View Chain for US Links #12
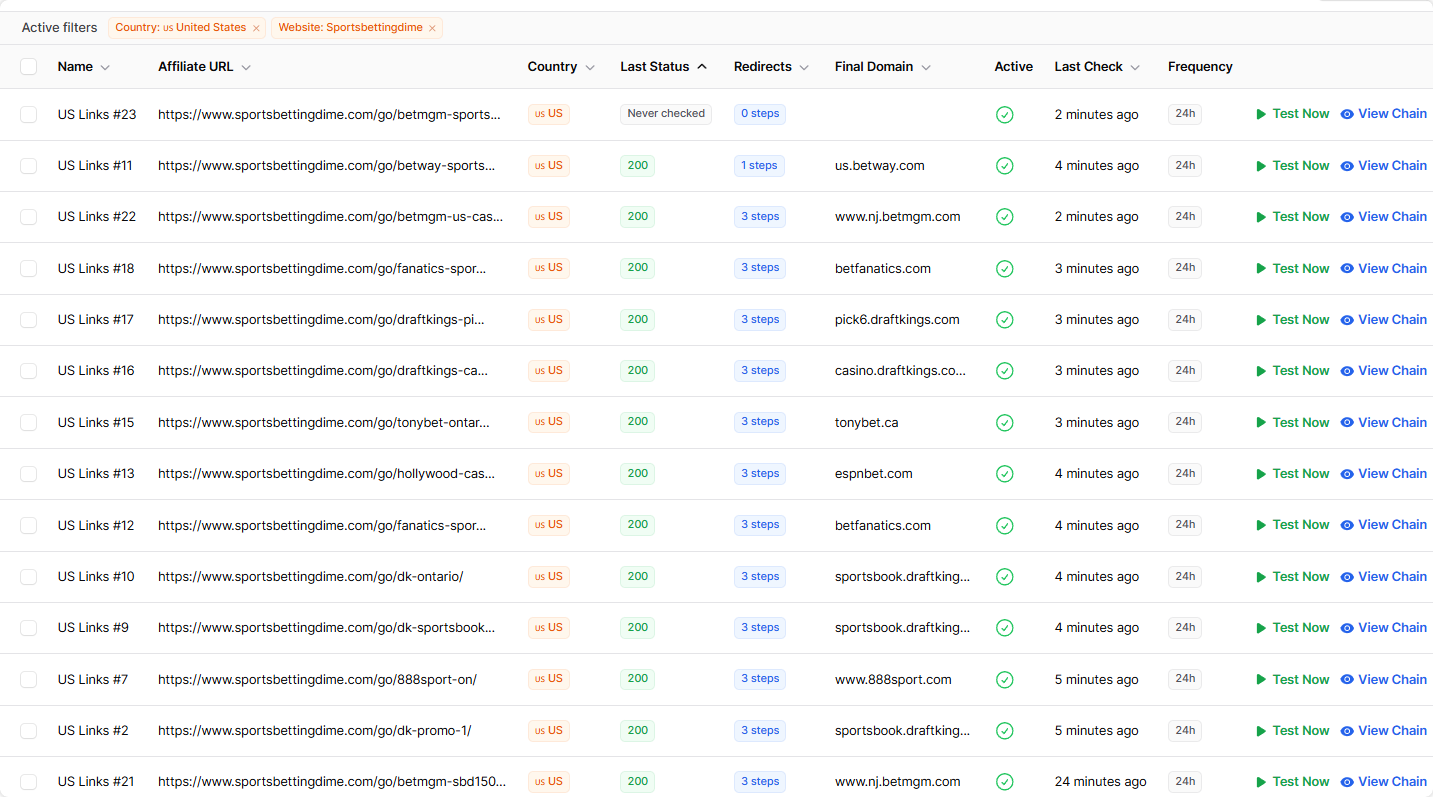 point(1384,525)
